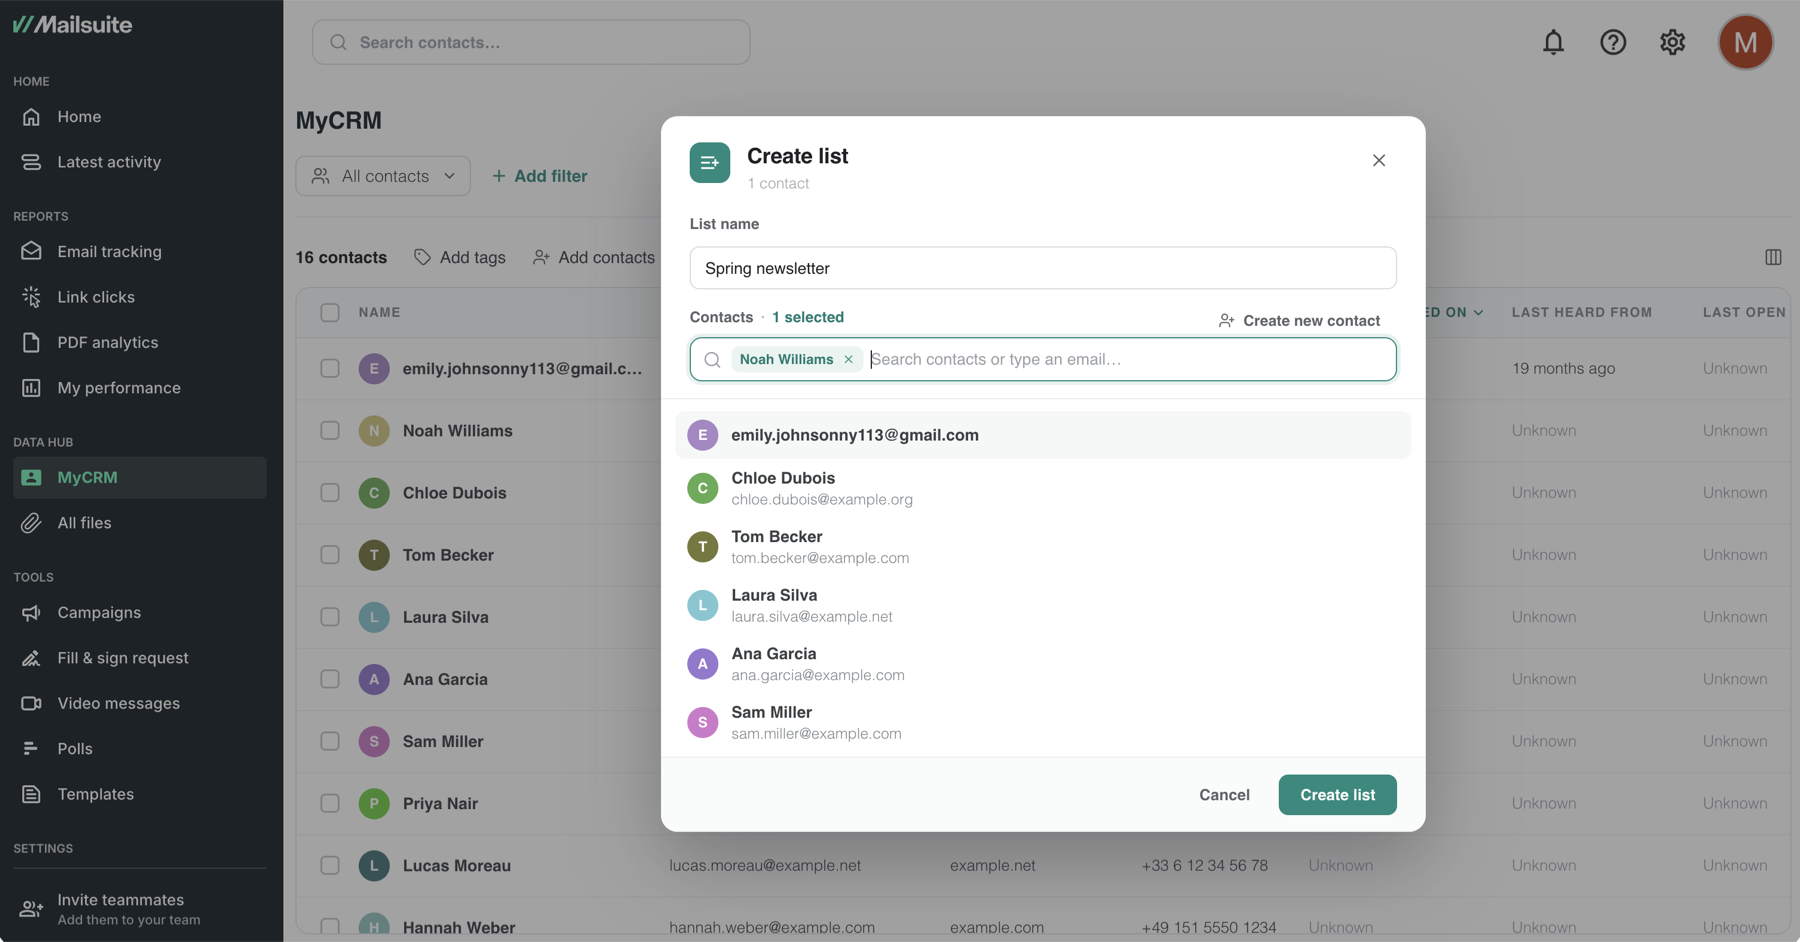The width and height of the screenshot is (1800, 942).
Task: Pick Sam Miller in the contact suggestions
Action: (1043, 722)
